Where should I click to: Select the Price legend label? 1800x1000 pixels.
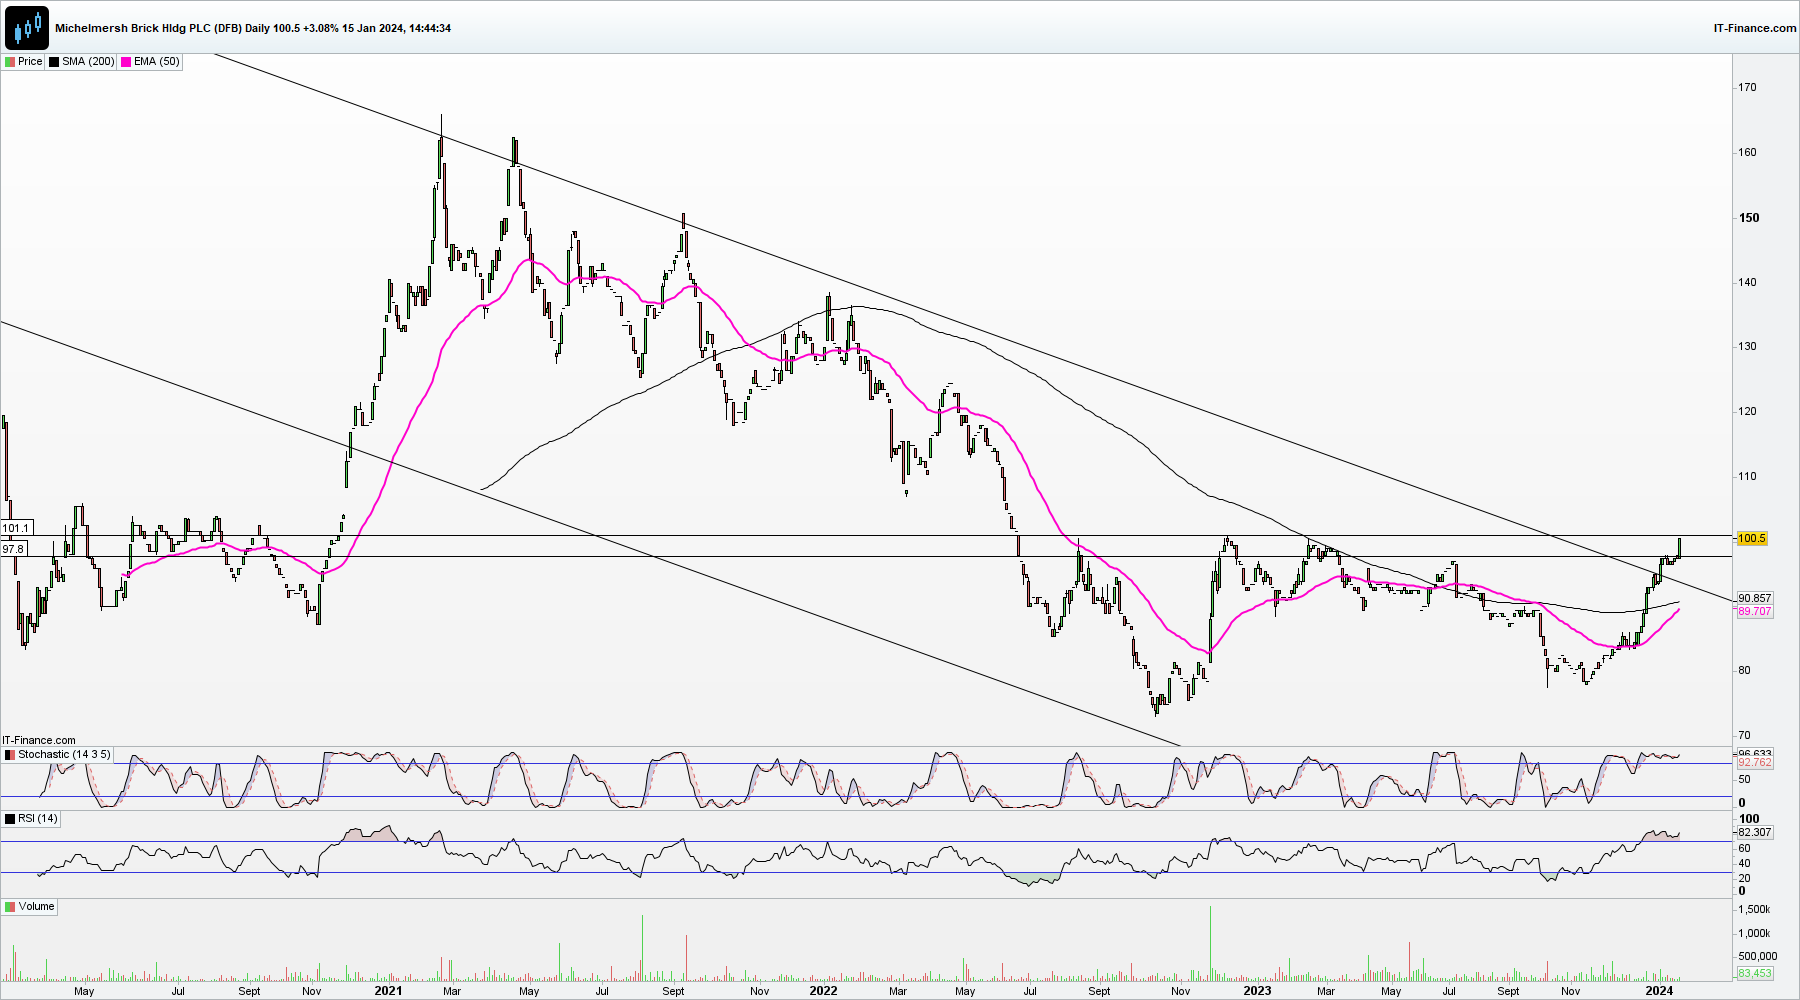pyautogui.click(x=30, y=61)
